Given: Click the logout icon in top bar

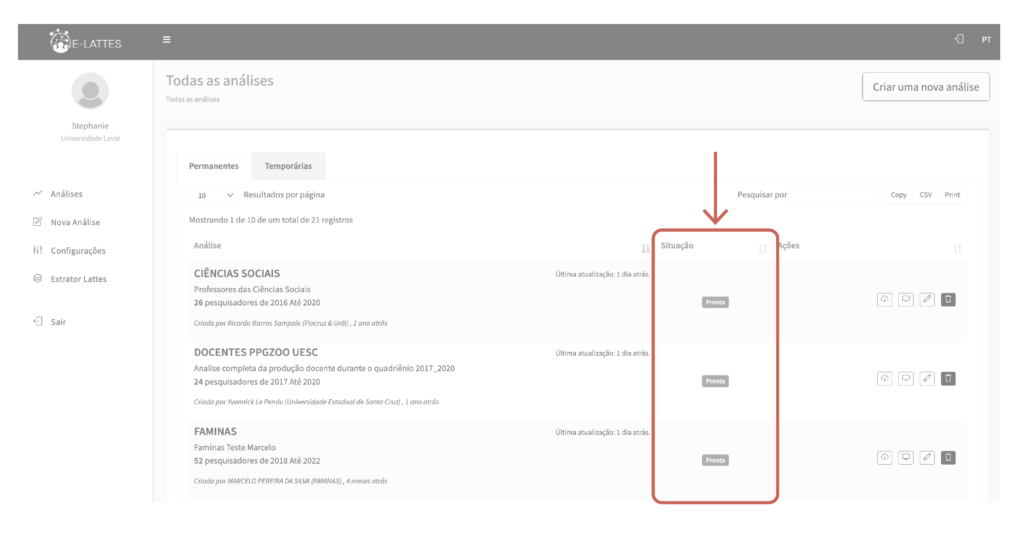Looking at the screenshot, I should 959,40.
